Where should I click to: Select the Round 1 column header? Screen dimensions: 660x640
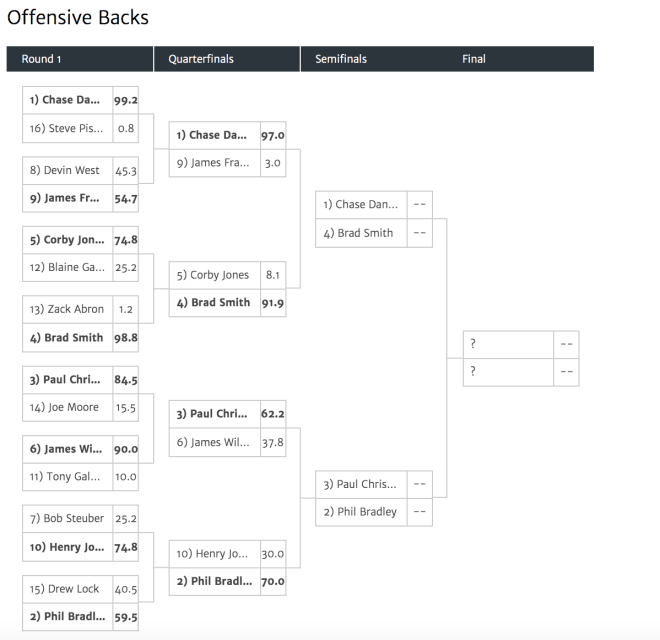(80, 59)
